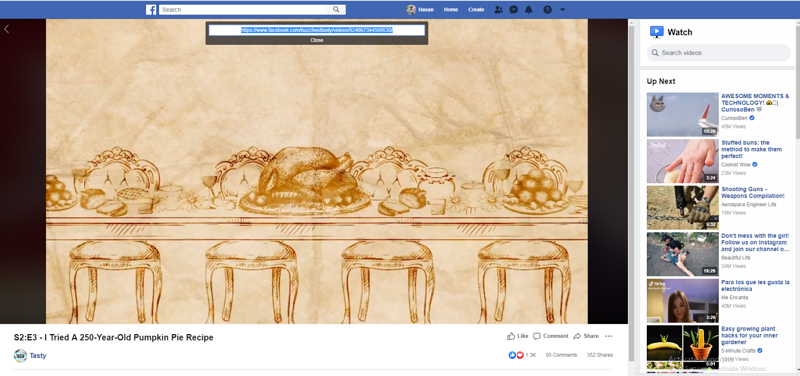Open the notifications bell icon
This screenshot has width=800, height=376.
(x=529, y=10)
